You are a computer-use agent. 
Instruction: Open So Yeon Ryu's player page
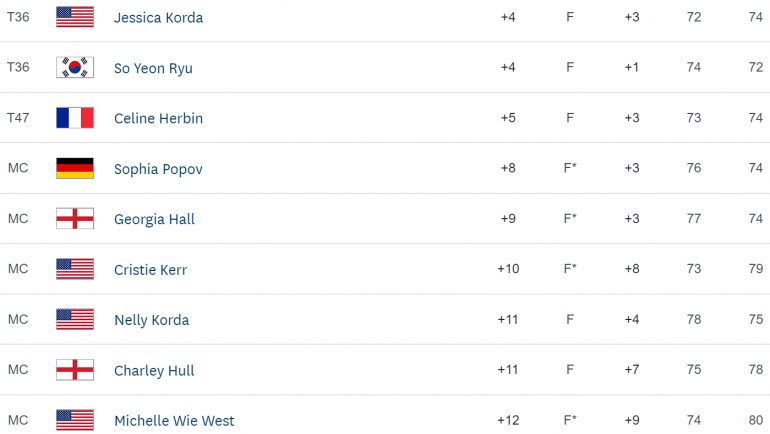(x=153, y=68)
